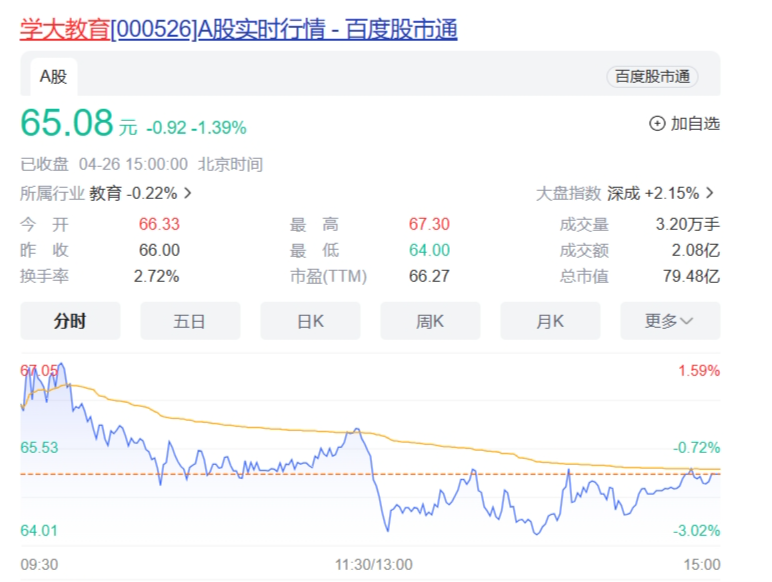Click the 成交量 value 3.20万手
The width and height of the screenshot is (772, 582).
coord(687,224)
